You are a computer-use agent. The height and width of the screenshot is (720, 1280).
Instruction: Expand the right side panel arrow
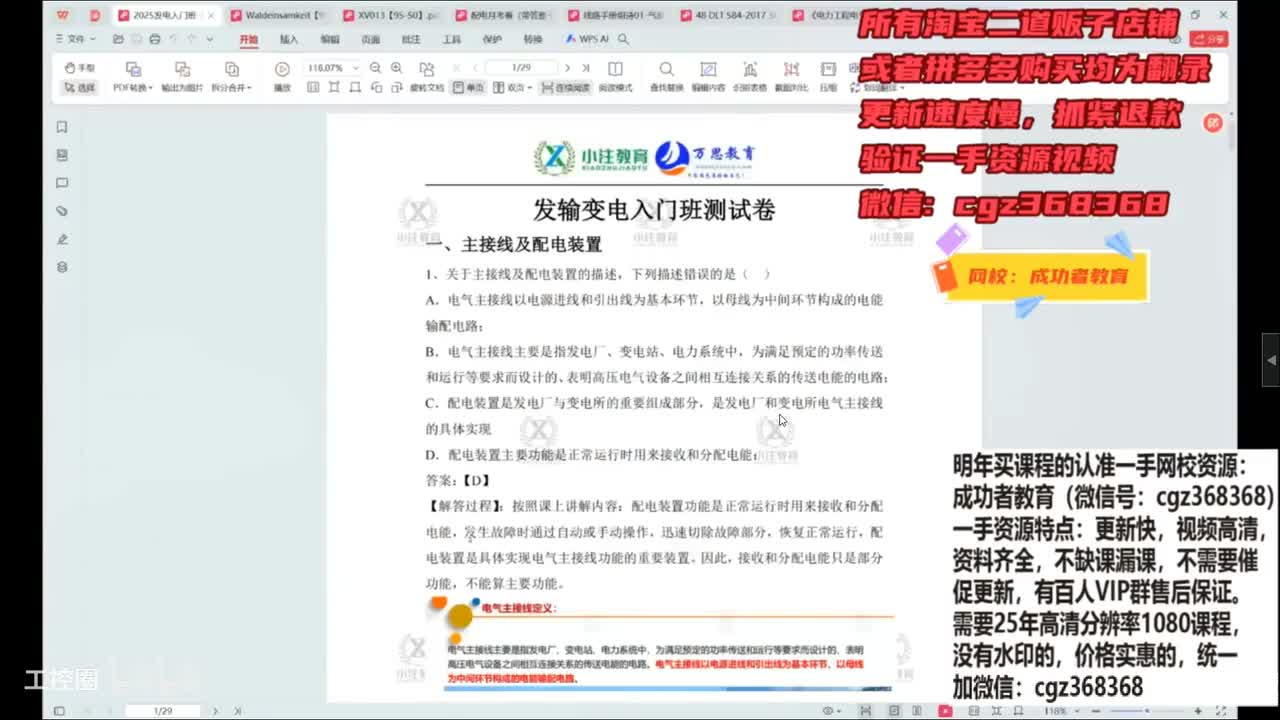pyautogui.click(x=1271, y=359)
